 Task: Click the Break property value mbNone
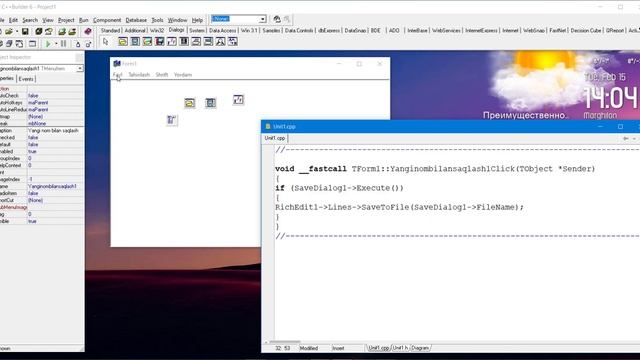[56, 123]
